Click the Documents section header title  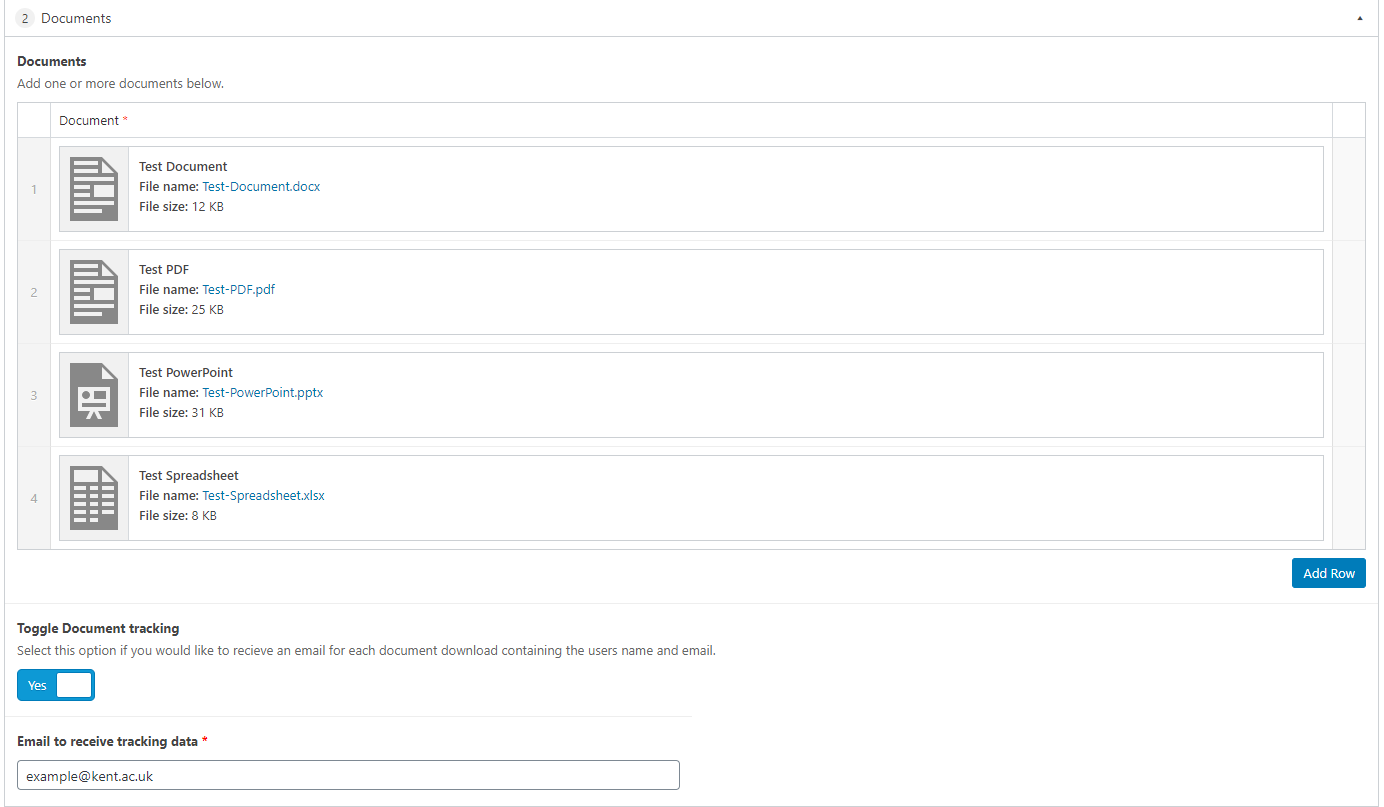76,18
